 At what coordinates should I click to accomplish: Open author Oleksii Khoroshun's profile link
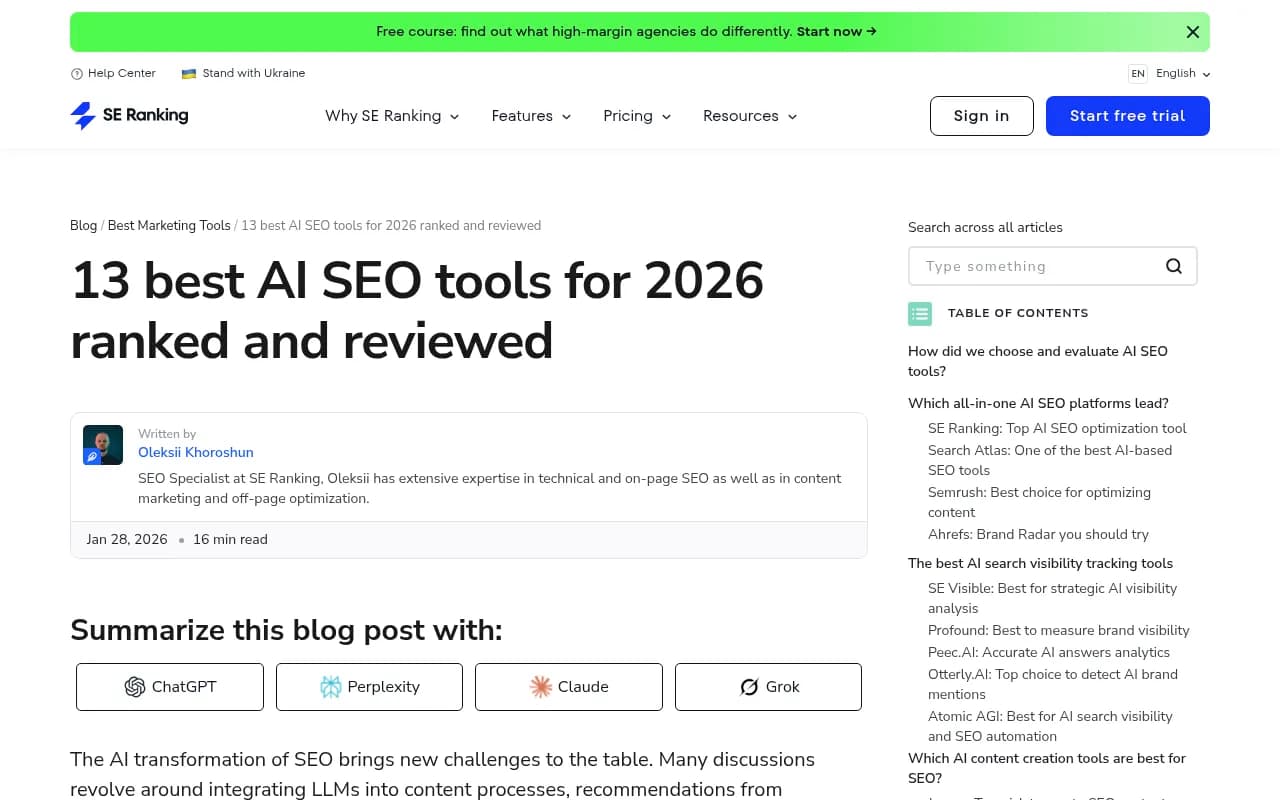(x=196, y=453)
